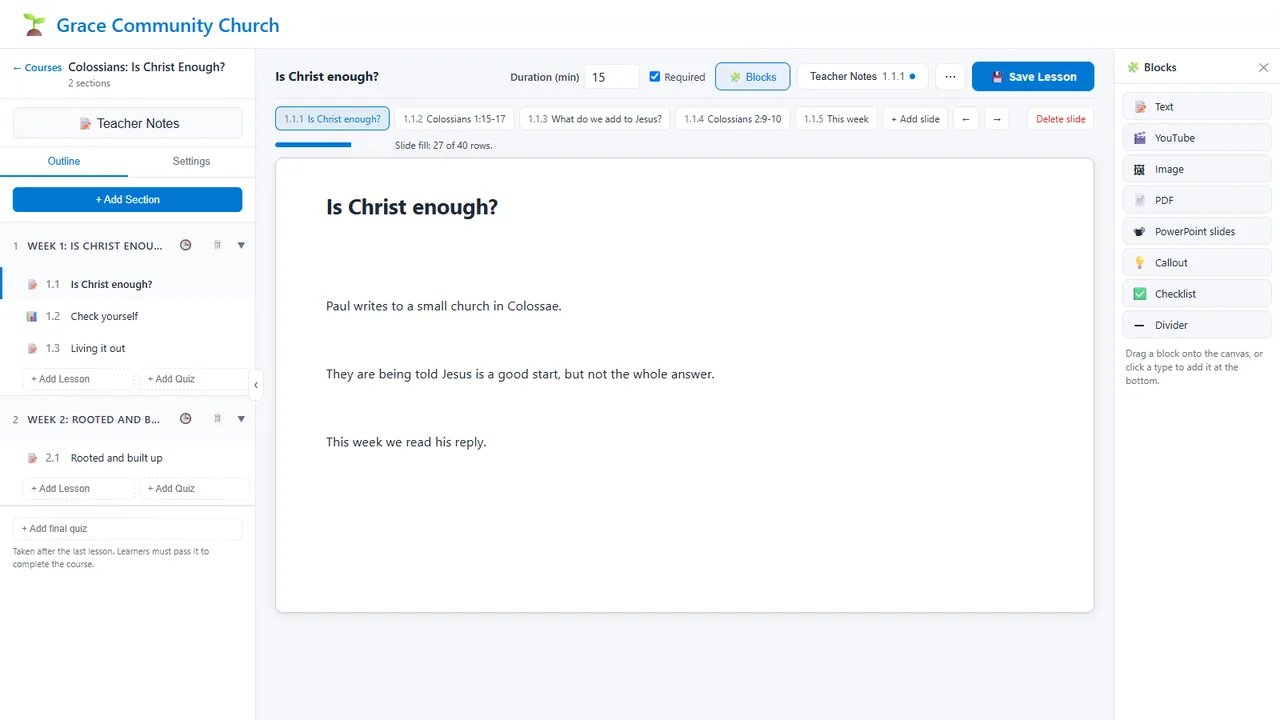Select the Outline tab
Viewport: 1280px width, 720px height.
[64, 161]
